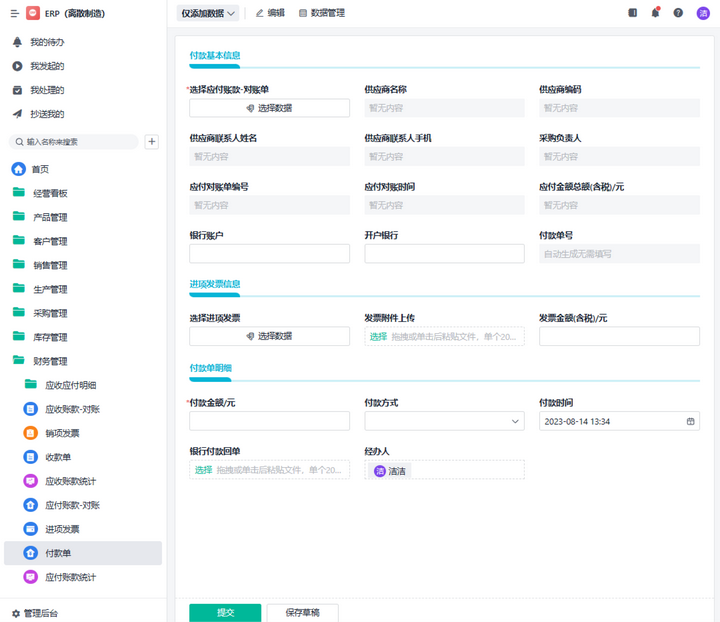Open the 仅添加数据 dropdown
The image size is (720, 622).
pos(208,13)
